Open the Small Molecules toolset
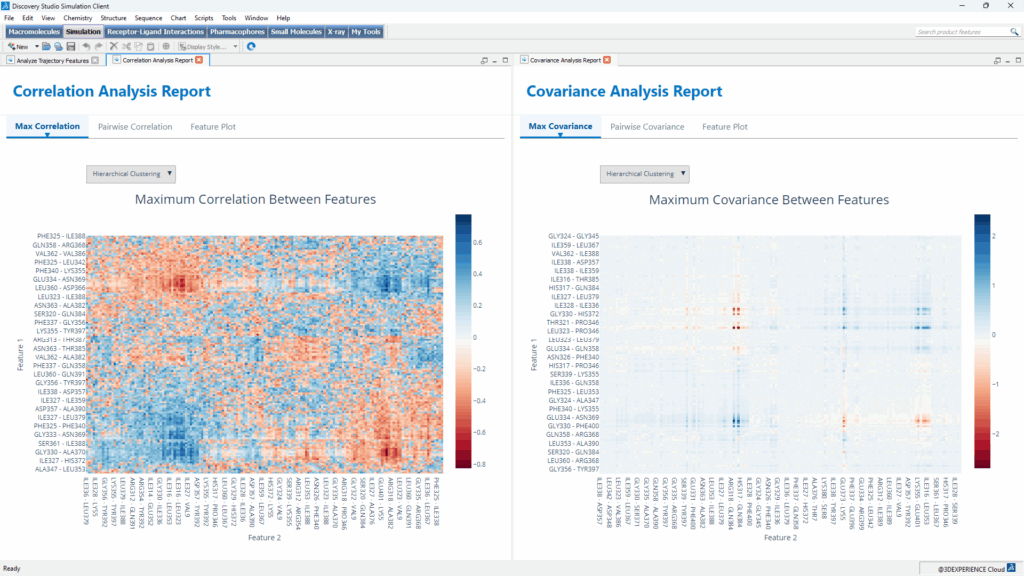Image resolution: width=1024 pixels, height=576 pixels. point(296,31)
